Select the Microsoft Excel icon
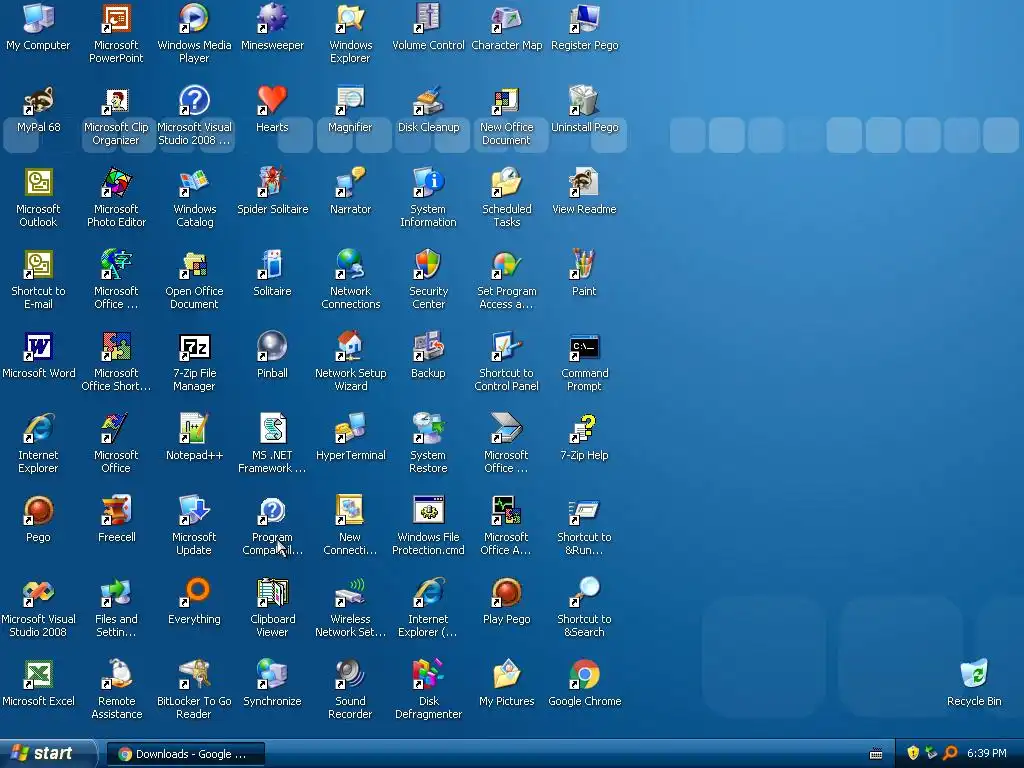 (39, 674)
